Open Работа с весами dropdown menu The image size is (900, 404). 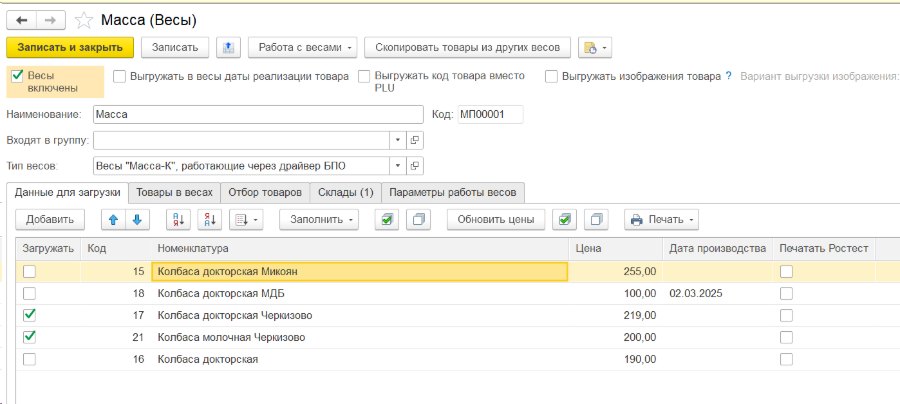tap(303, 48)
